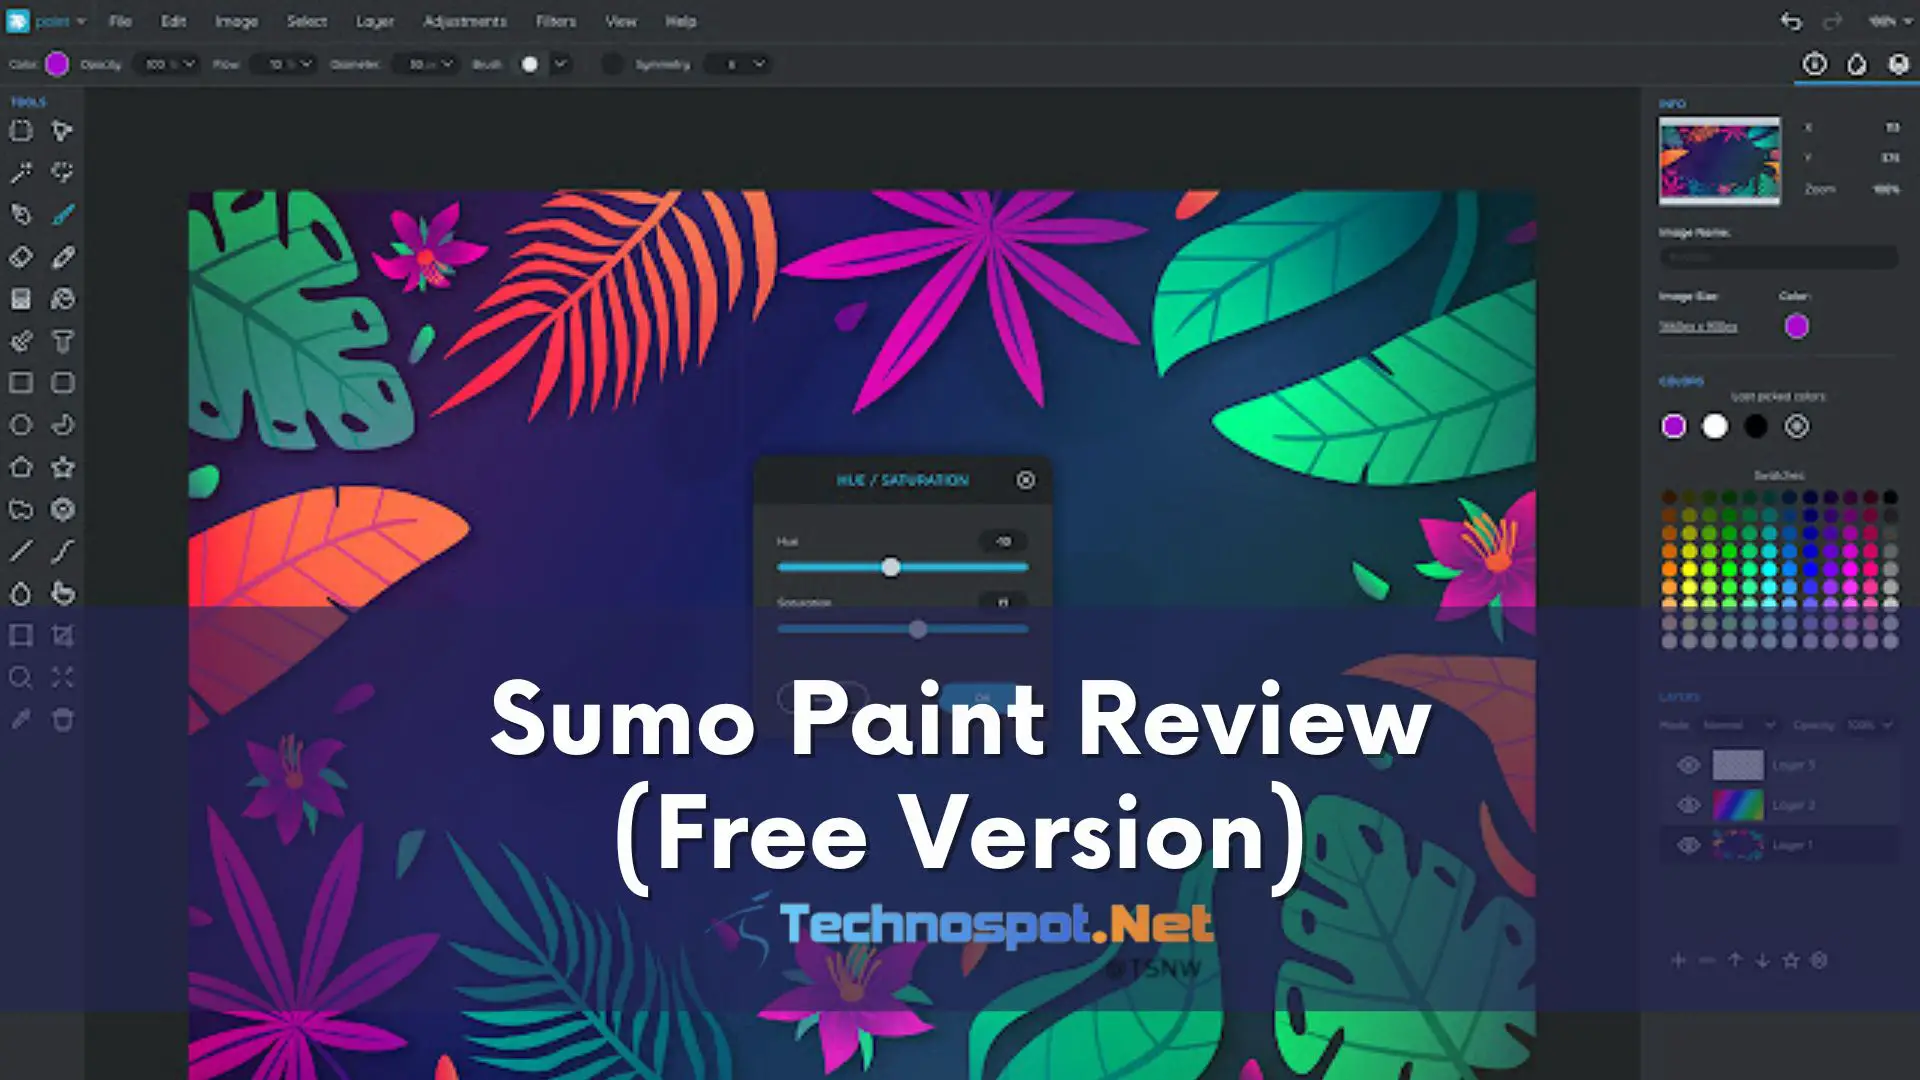Click the underlined Image Size link
Image resolution: width=1920 pixels, height=1080 pixels.
(1698, 327)
